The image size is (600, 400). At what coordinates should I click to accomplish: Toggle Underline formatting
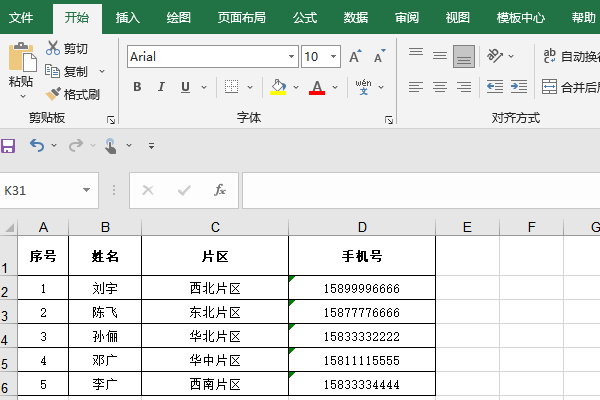coord(185,87)
